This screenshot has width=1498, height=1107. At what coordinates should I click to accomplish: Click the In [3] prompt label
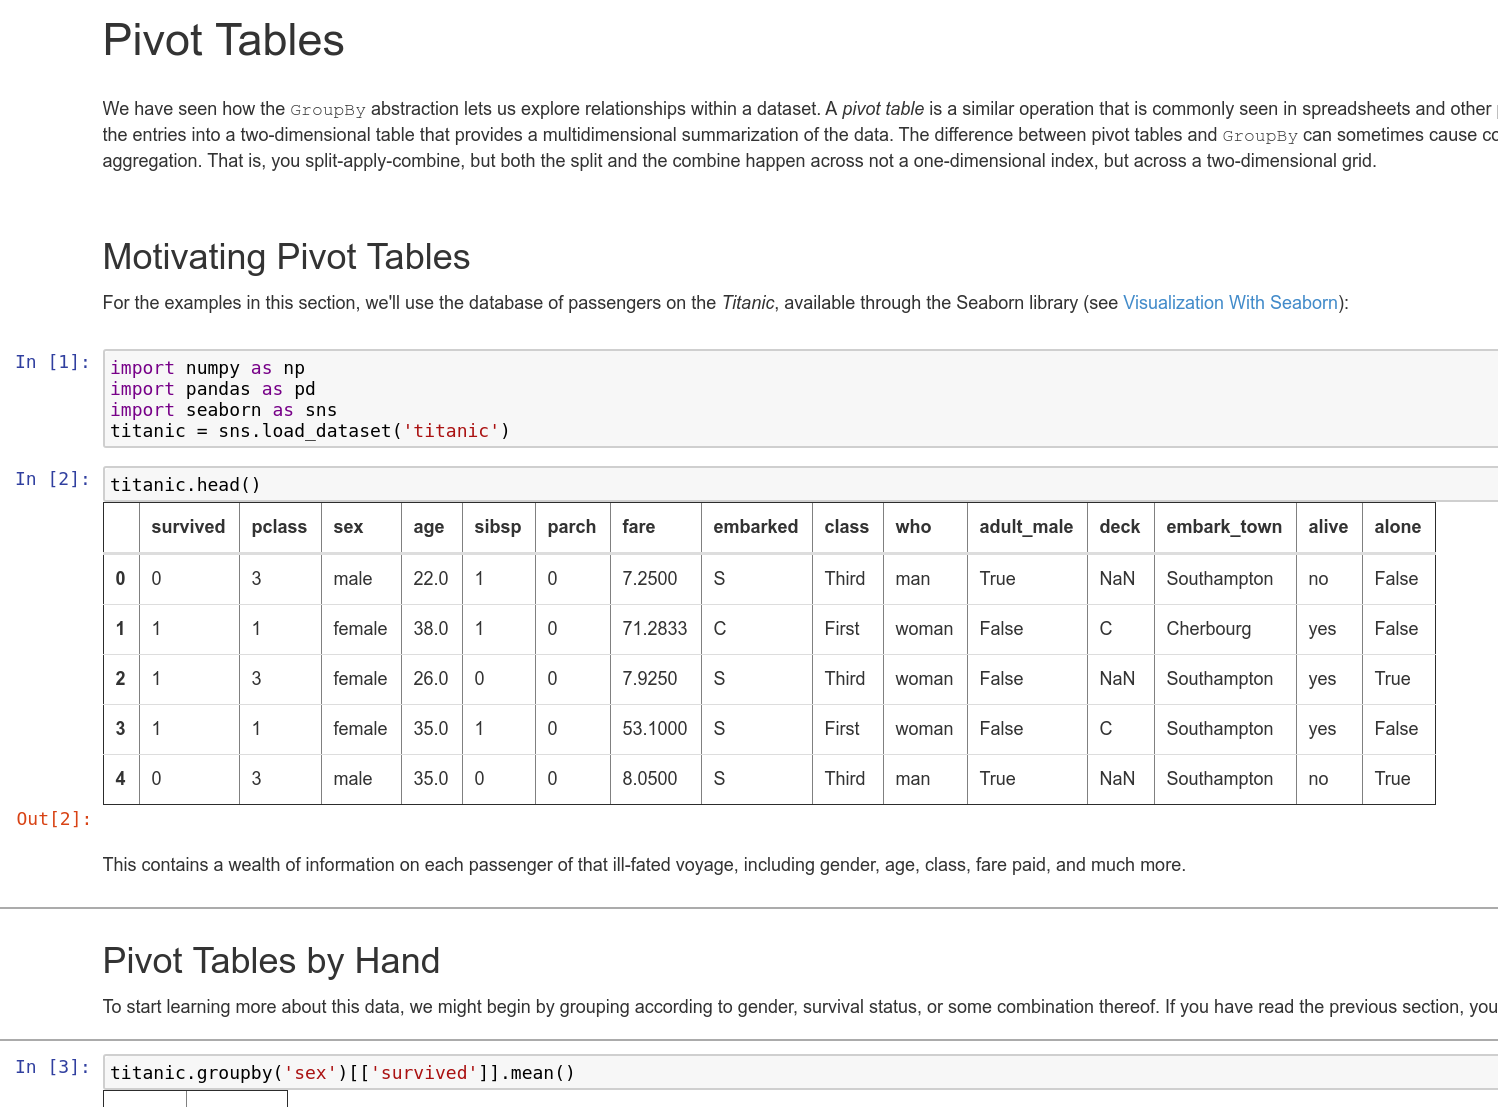click(x=52, y=1067)
